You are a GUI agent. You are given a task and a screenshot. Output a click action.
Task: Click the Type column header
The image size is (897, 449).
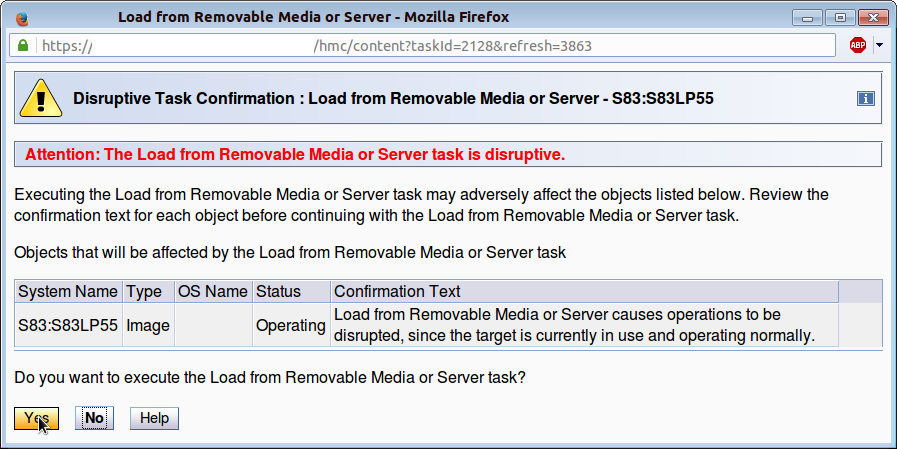(143, 291)
